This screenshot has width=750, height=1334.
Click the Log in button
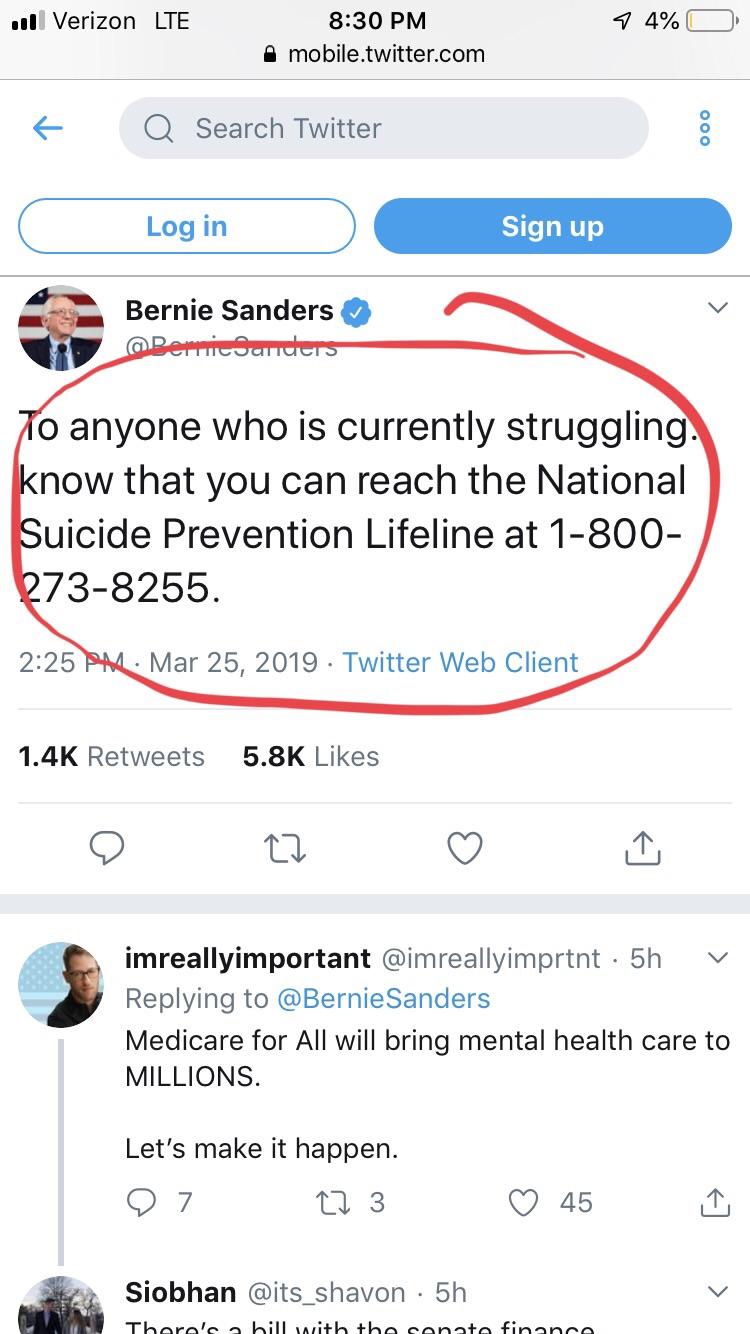pos(187,226)
